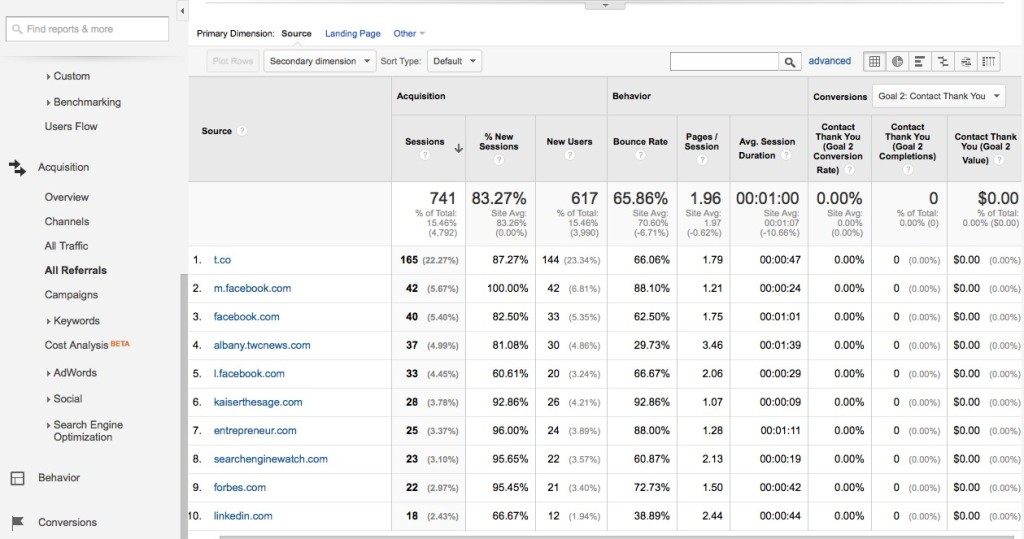Collapse the left sidebar arrow
1024x539 pixels.
[x=182, y=10]
